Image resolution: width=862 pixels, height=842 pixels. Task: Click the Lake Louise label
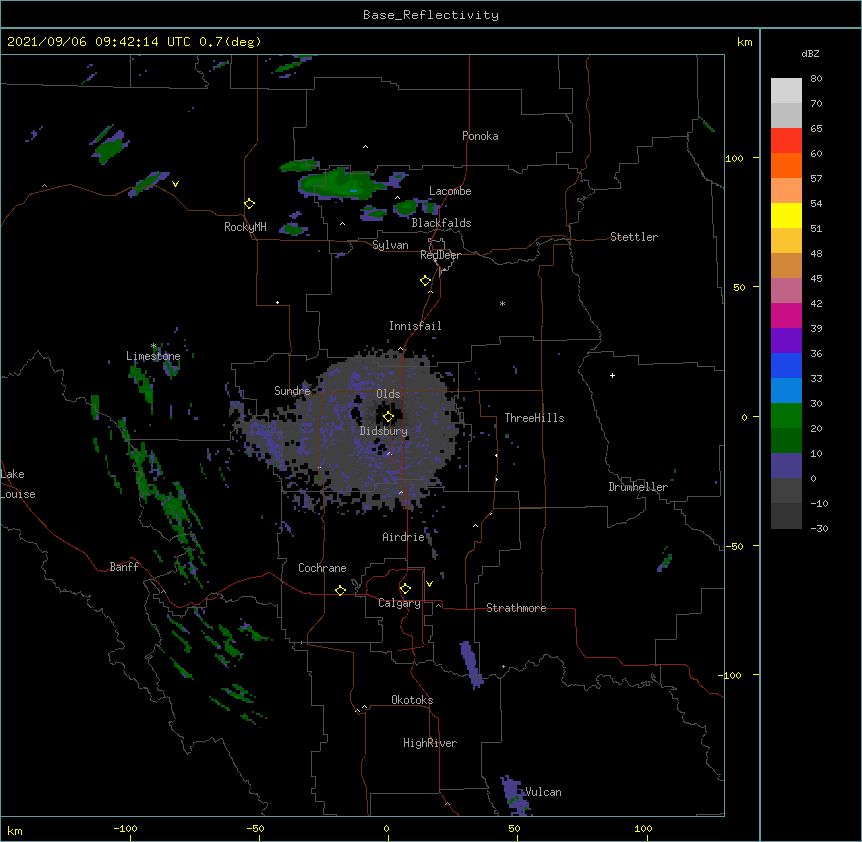18,484
